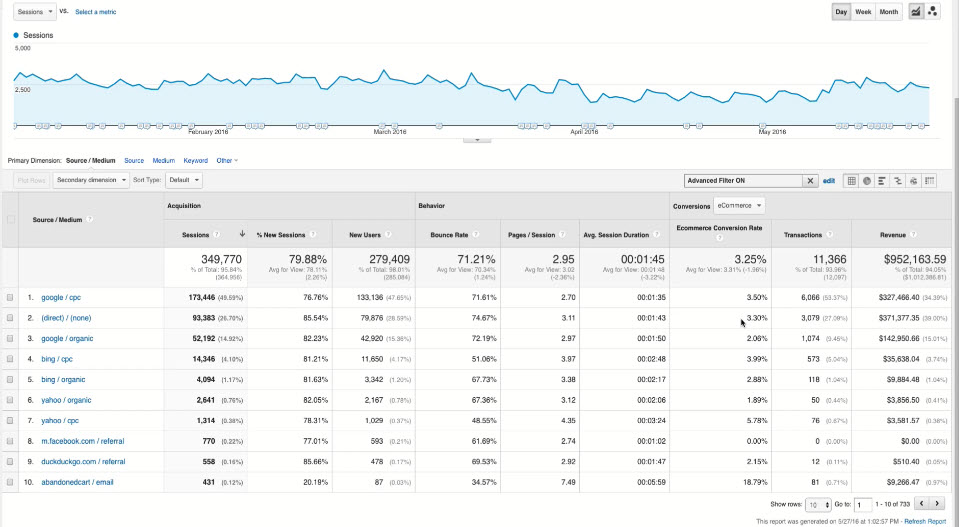Switch to line chart view icon

point(916,12)
